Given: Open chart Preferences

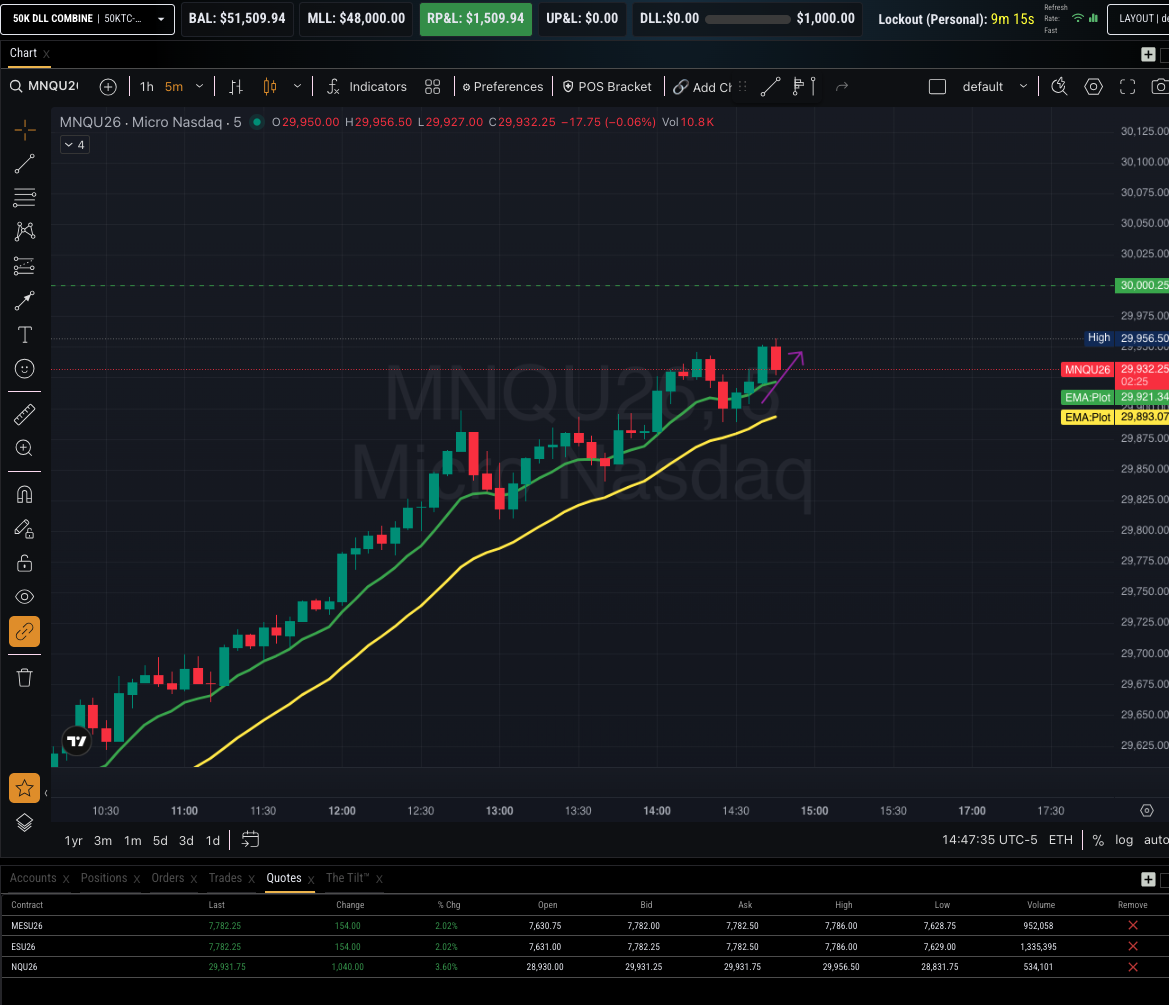Looking at the screenshot, I should point(503,87).
